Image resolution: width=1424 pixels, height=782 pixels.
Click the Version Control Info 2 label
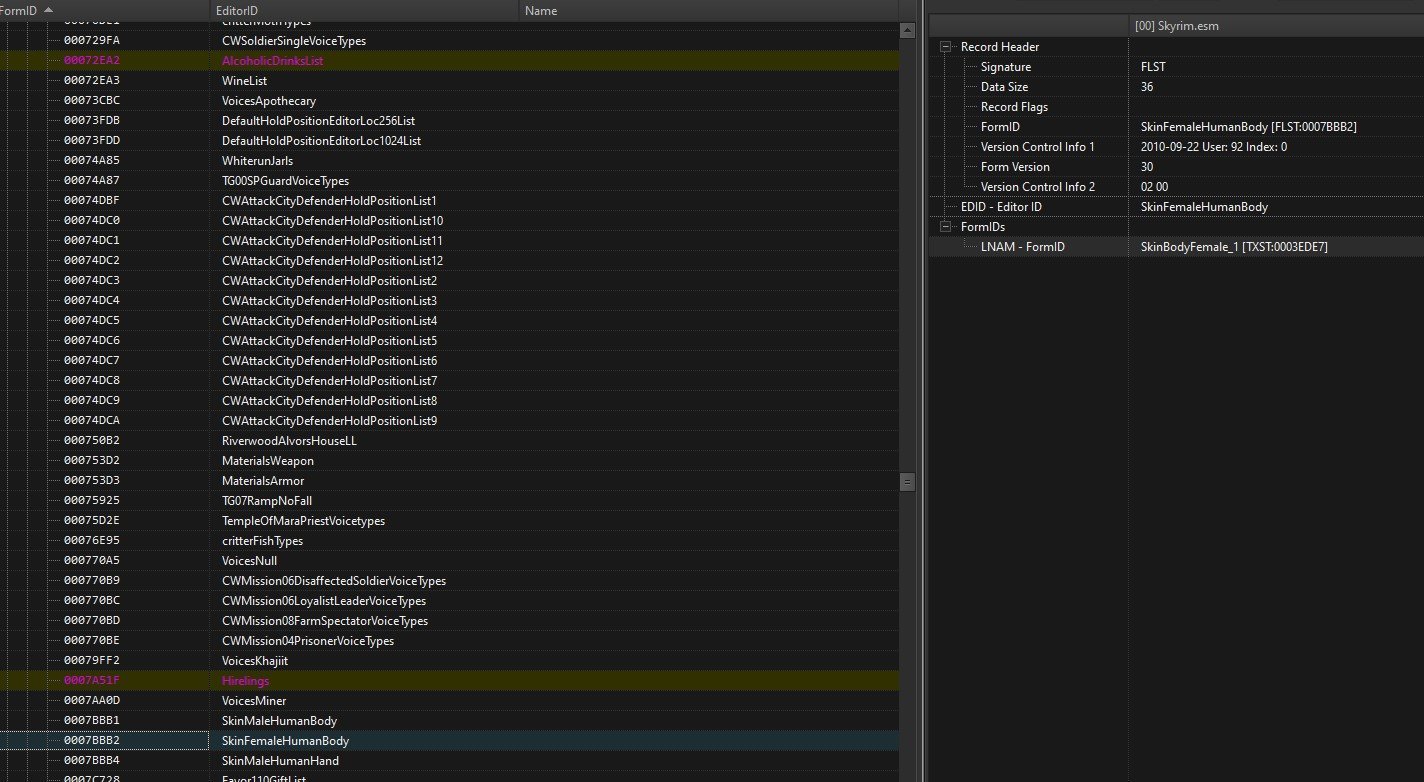tap(1037, 187)
